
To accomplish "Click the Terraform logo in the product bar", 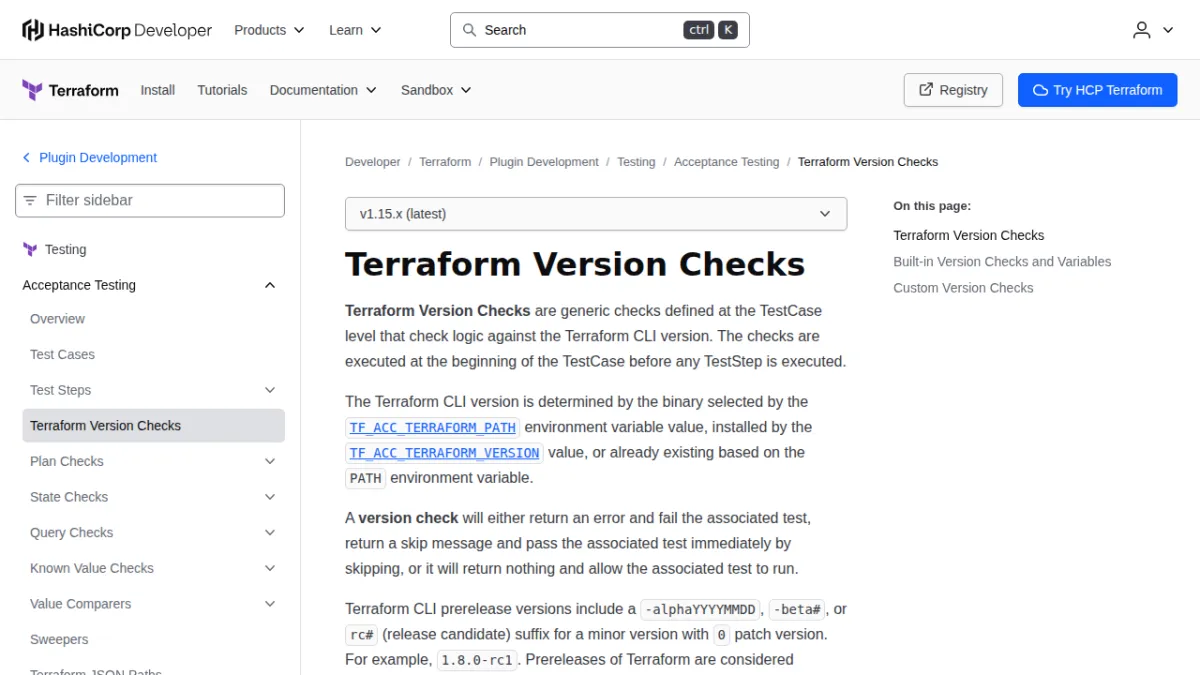I will pyautogui.click(x=70, y=90).
